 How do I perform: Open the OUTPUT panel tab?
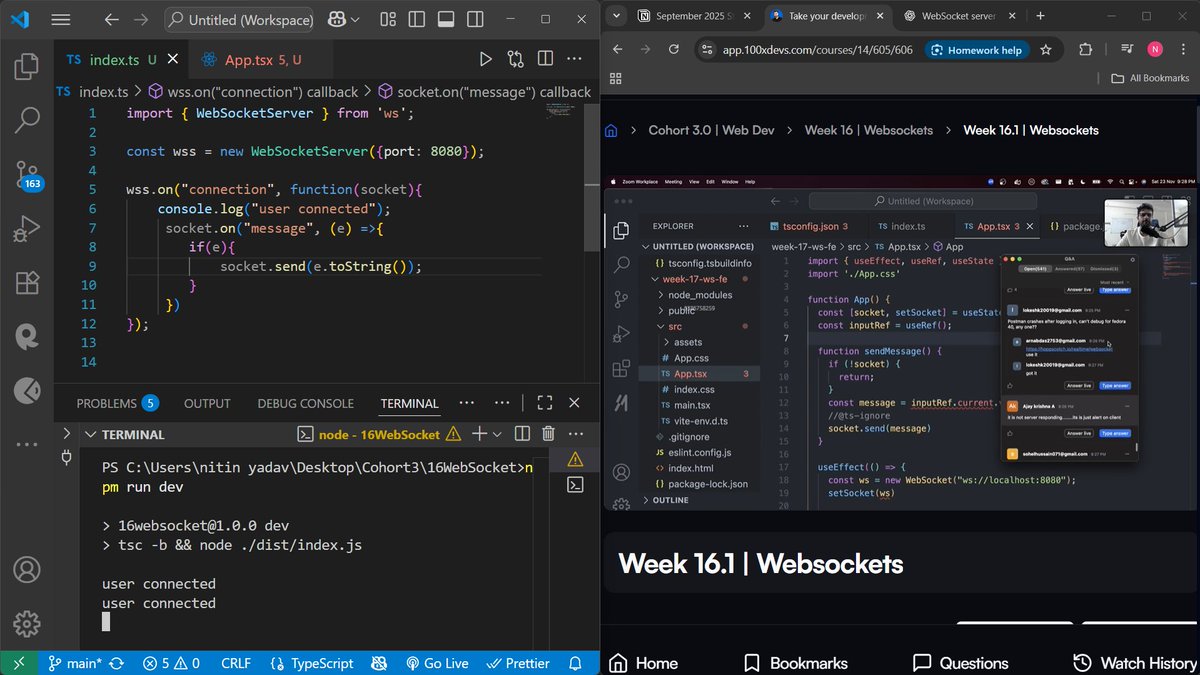pyautogui.click(x=207, y=403)
